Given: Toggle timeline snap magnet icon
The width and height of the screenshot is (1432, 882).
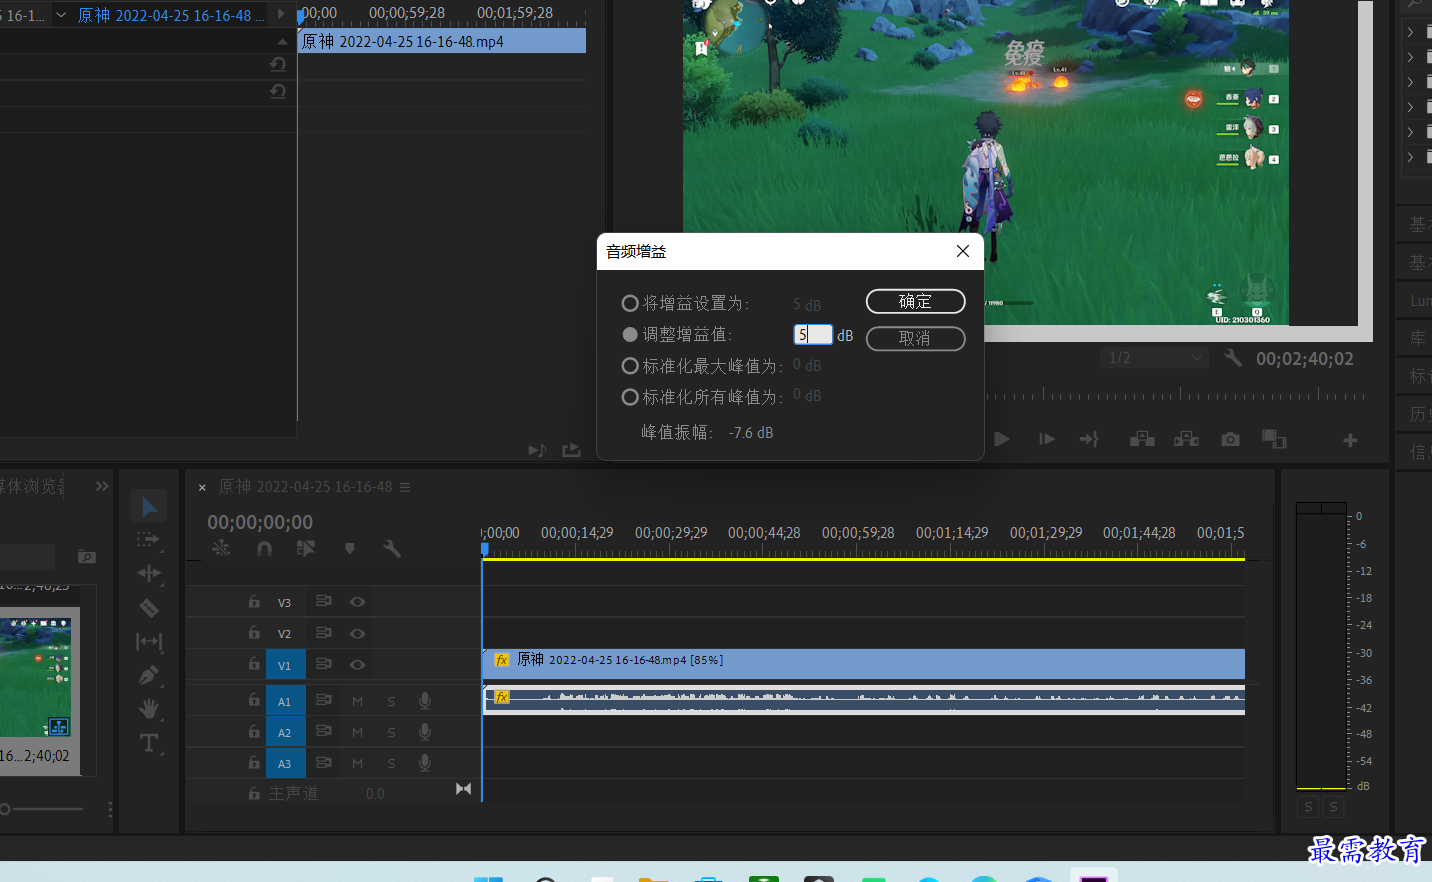Looking at the screenshot, I should (264, 548).
